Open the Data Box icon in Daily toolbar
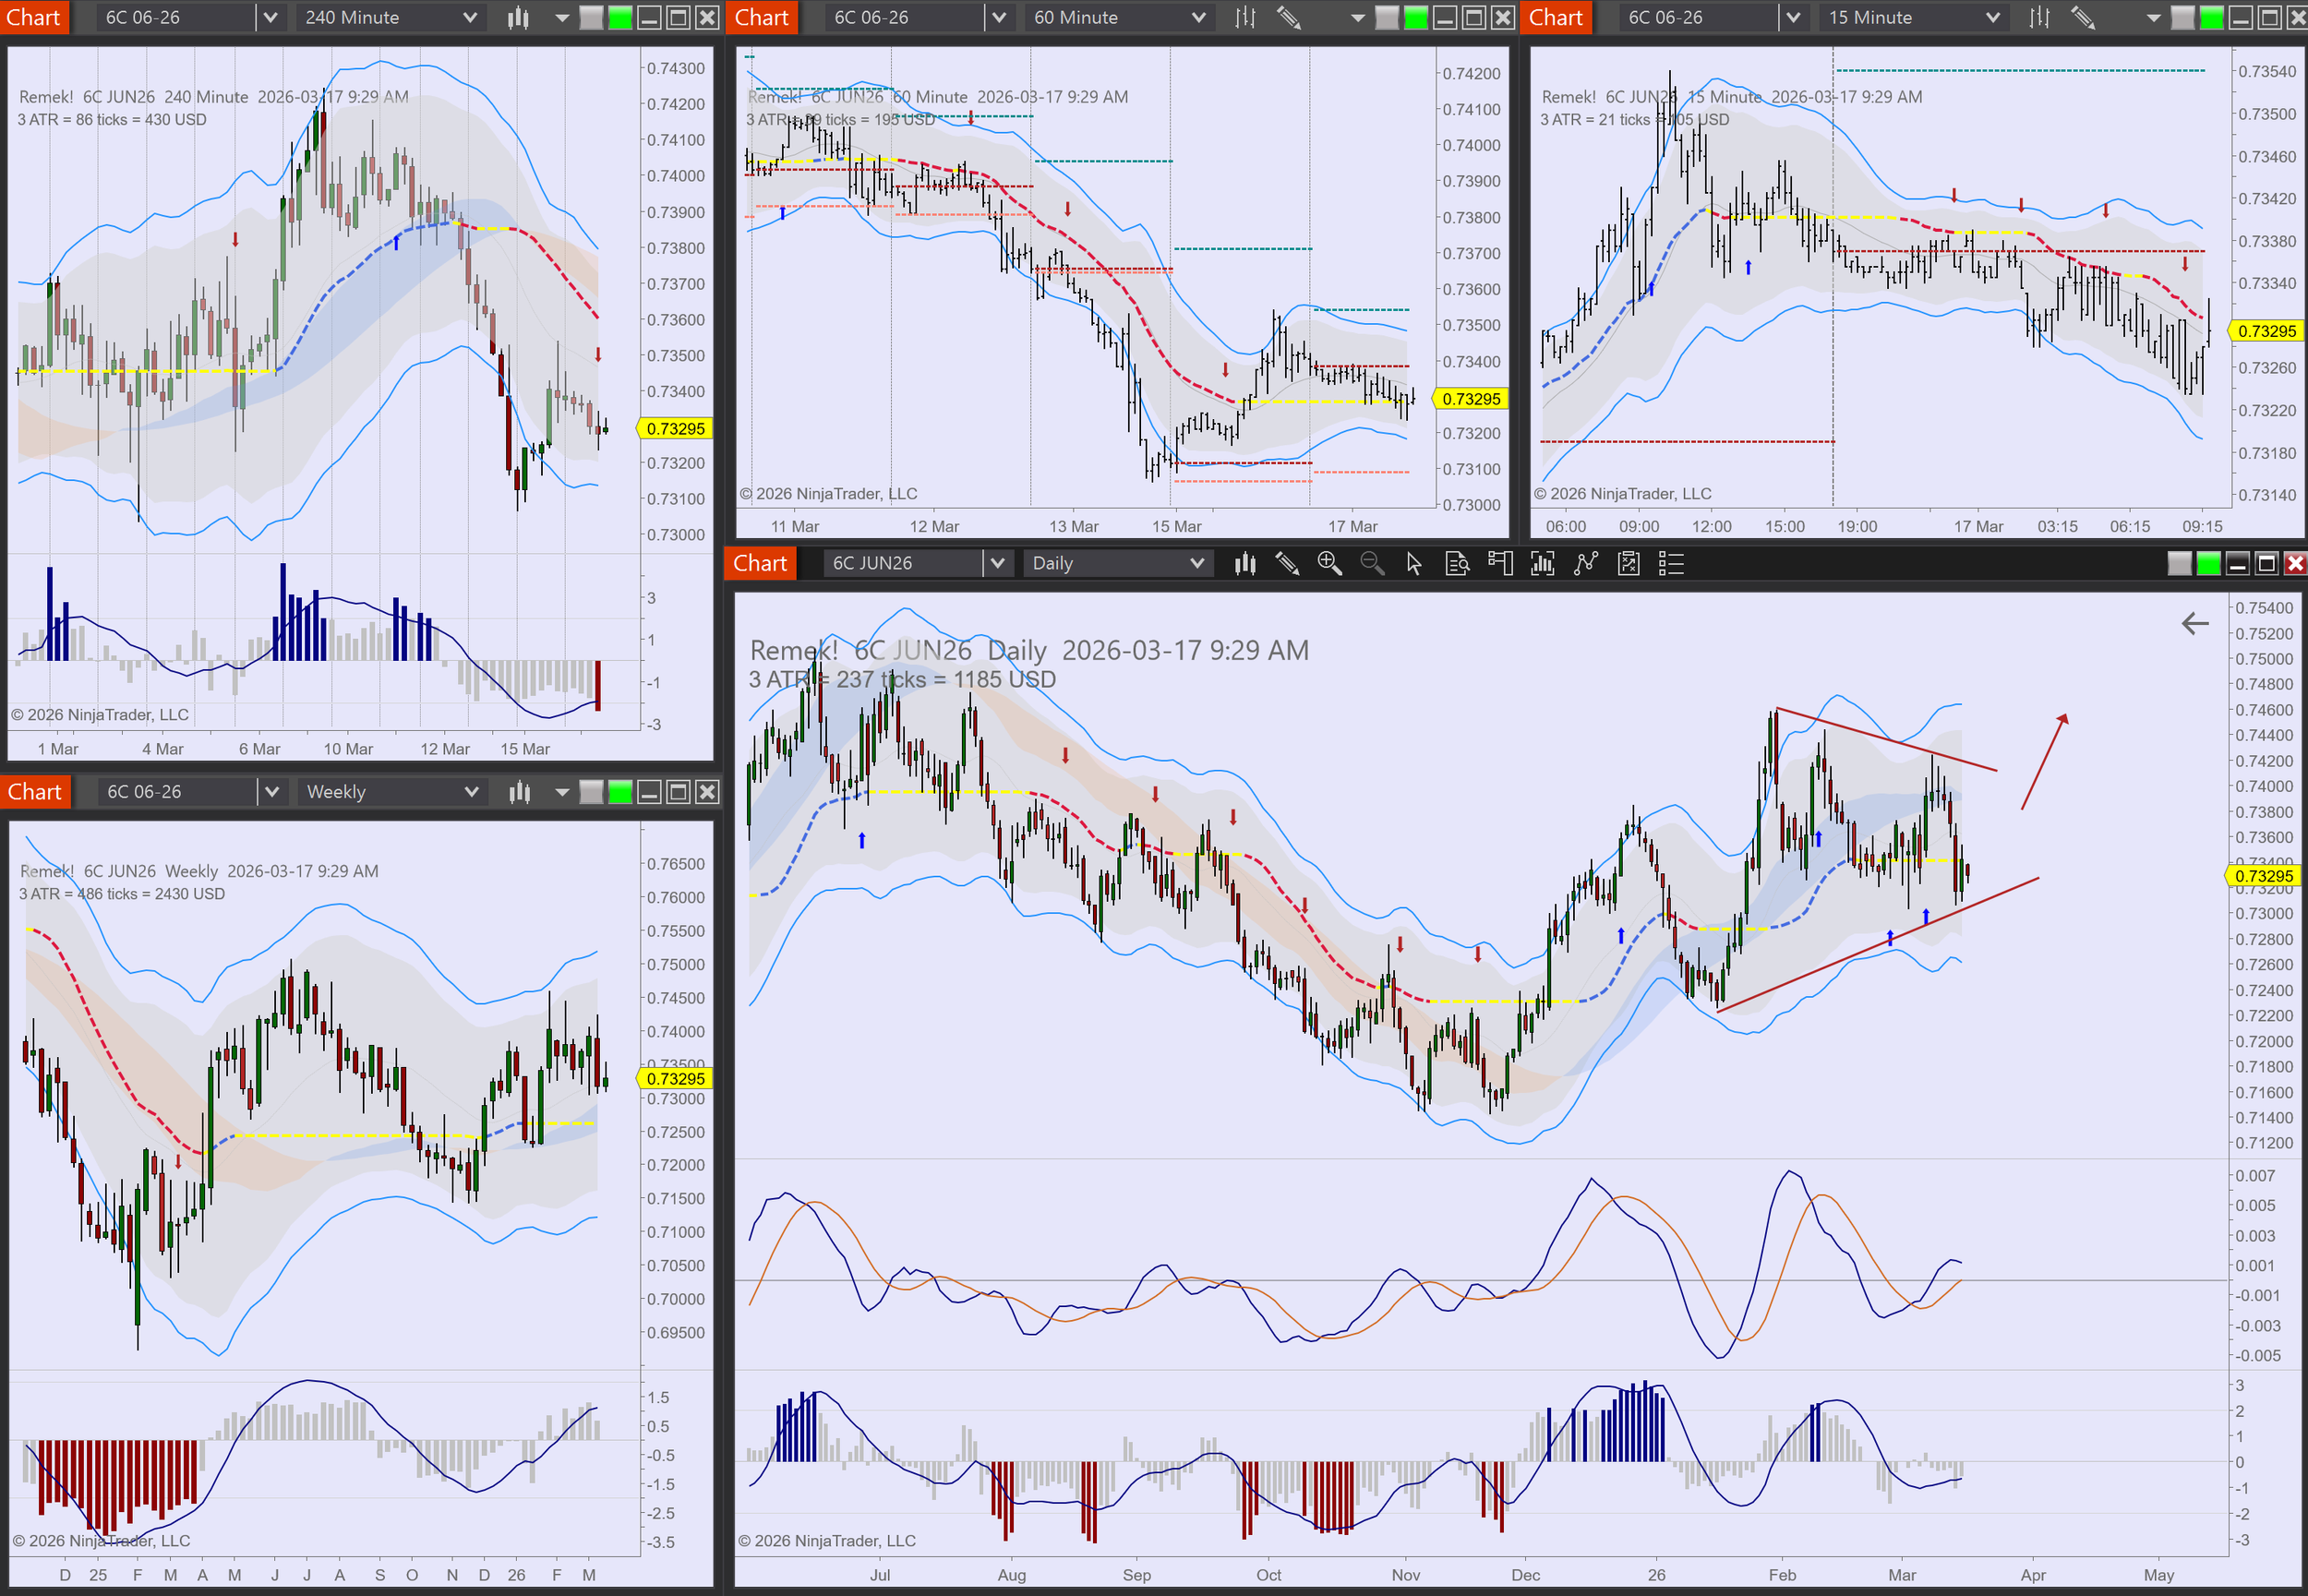Viewport: 2308px width, 1596px height. point(1457,564)
